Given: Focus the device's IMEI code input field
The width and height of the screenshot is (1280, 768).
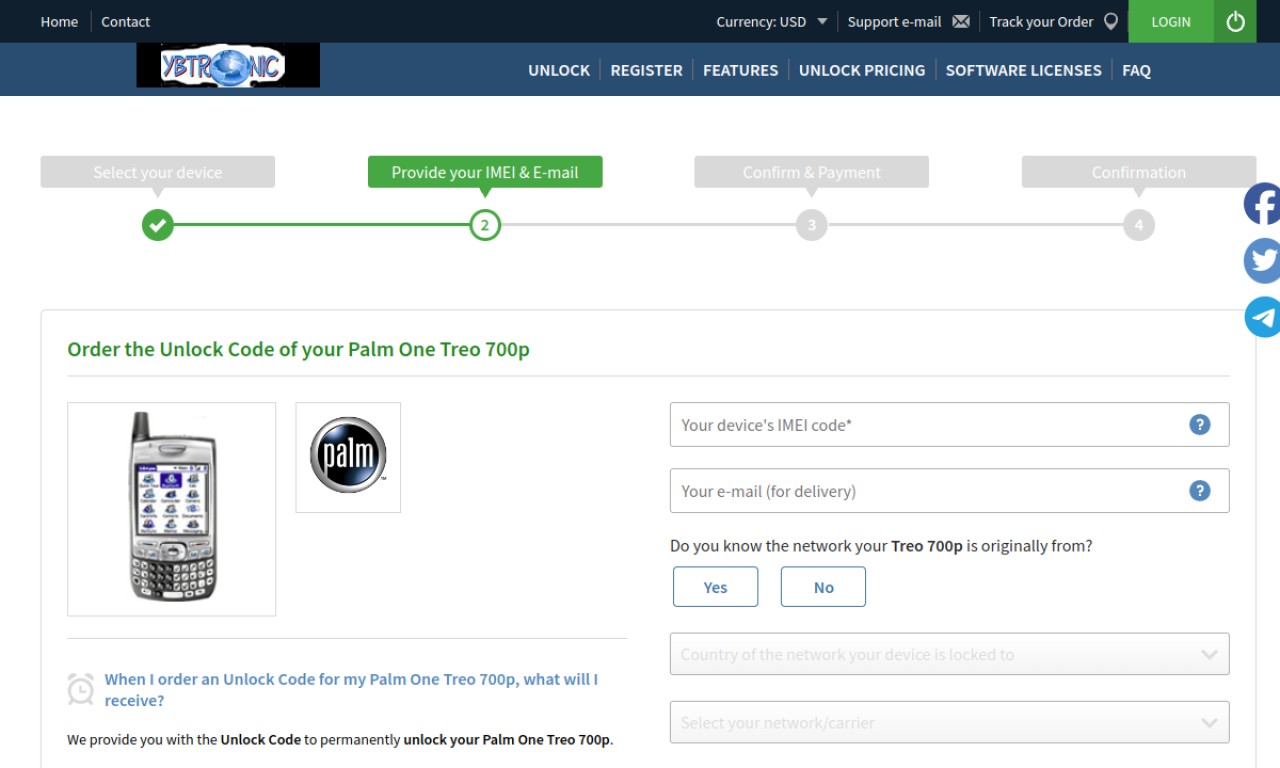Looking at the screenshot, I should click(x=949, y=425).
